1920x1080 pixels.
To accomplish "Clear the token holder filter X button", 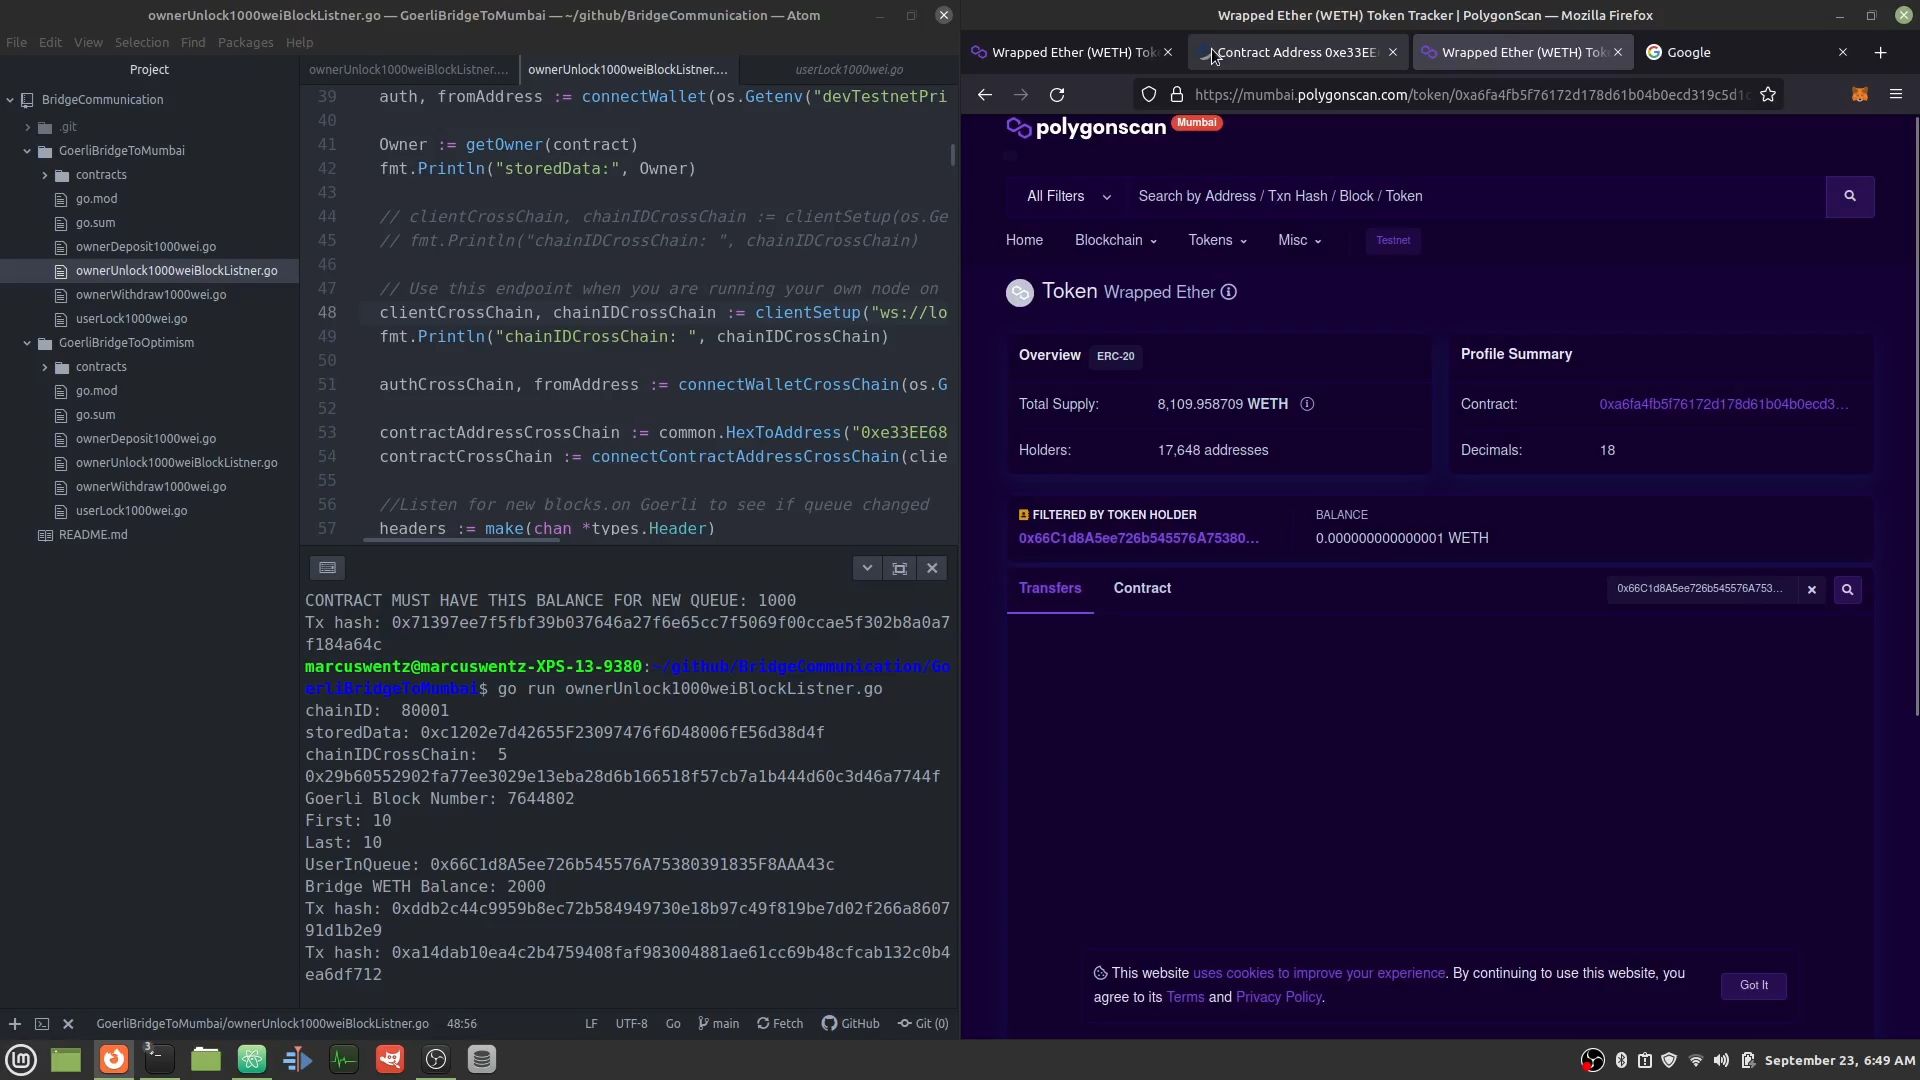I will [1811, 589].
